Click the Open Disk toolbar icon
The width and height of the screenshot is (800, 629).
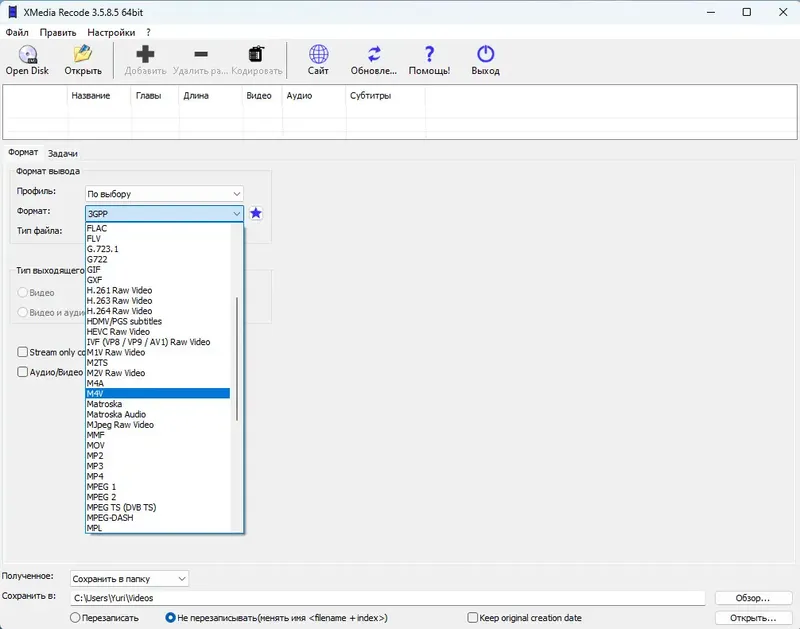[28, 54]
